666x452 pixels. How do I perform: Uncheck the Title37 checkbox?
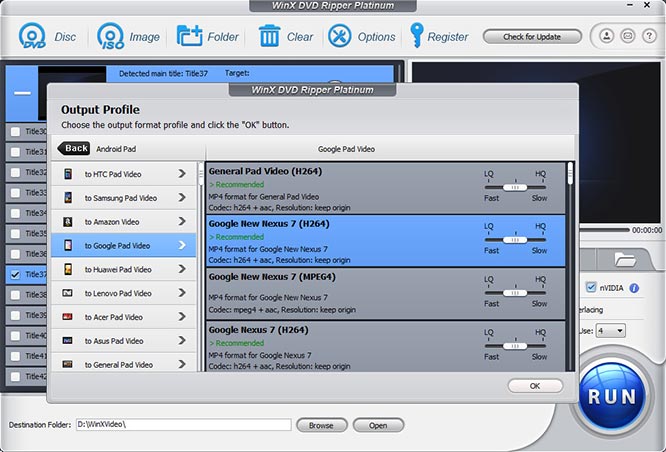tap(15, 274)
